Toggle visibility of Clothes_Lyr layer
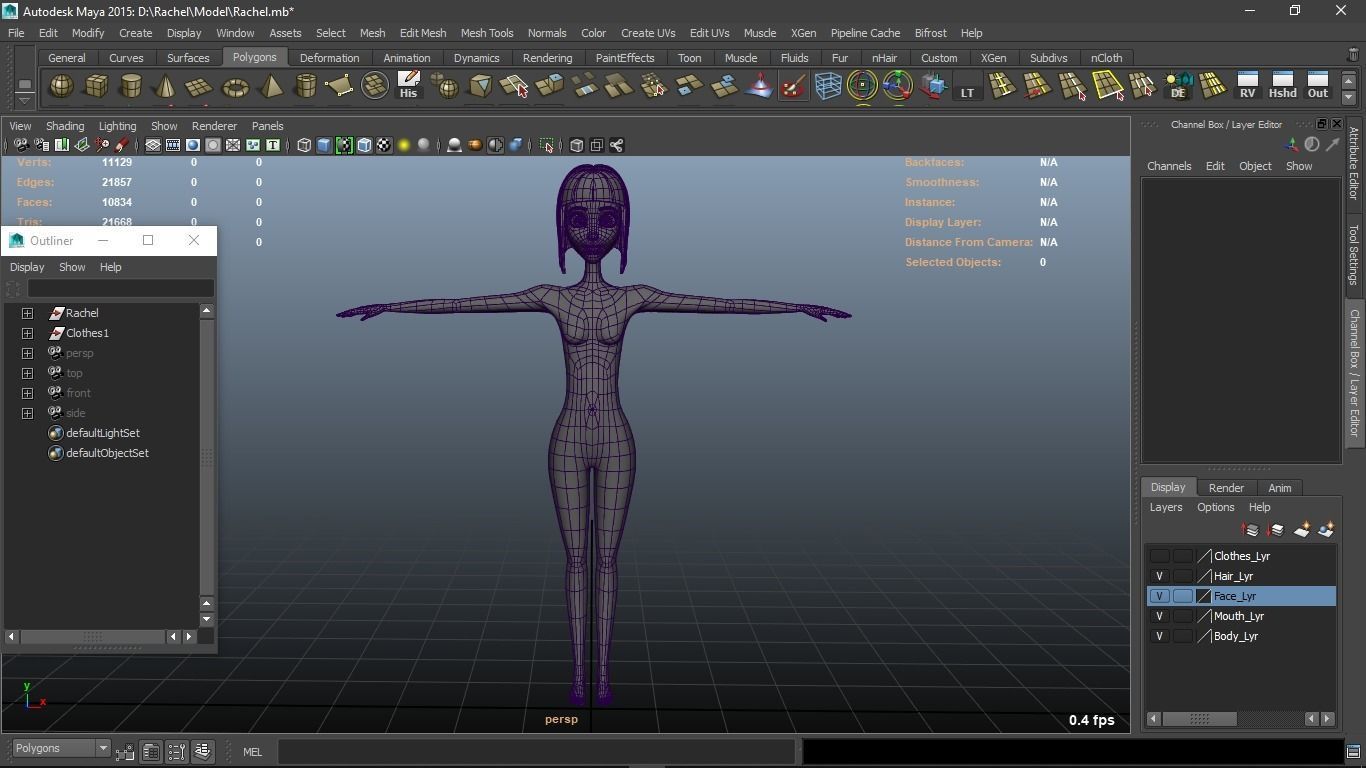The height and width of the screenshot is (768, 1366). point(1159,556)
